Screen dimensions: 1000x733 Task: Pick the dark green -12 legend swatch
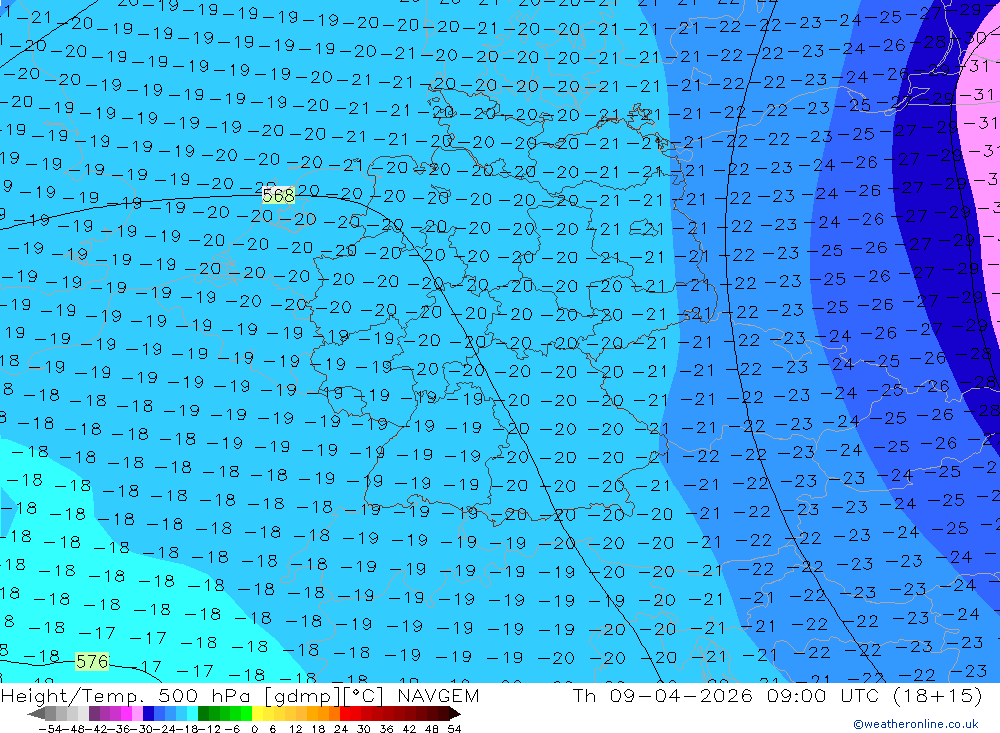203,713
